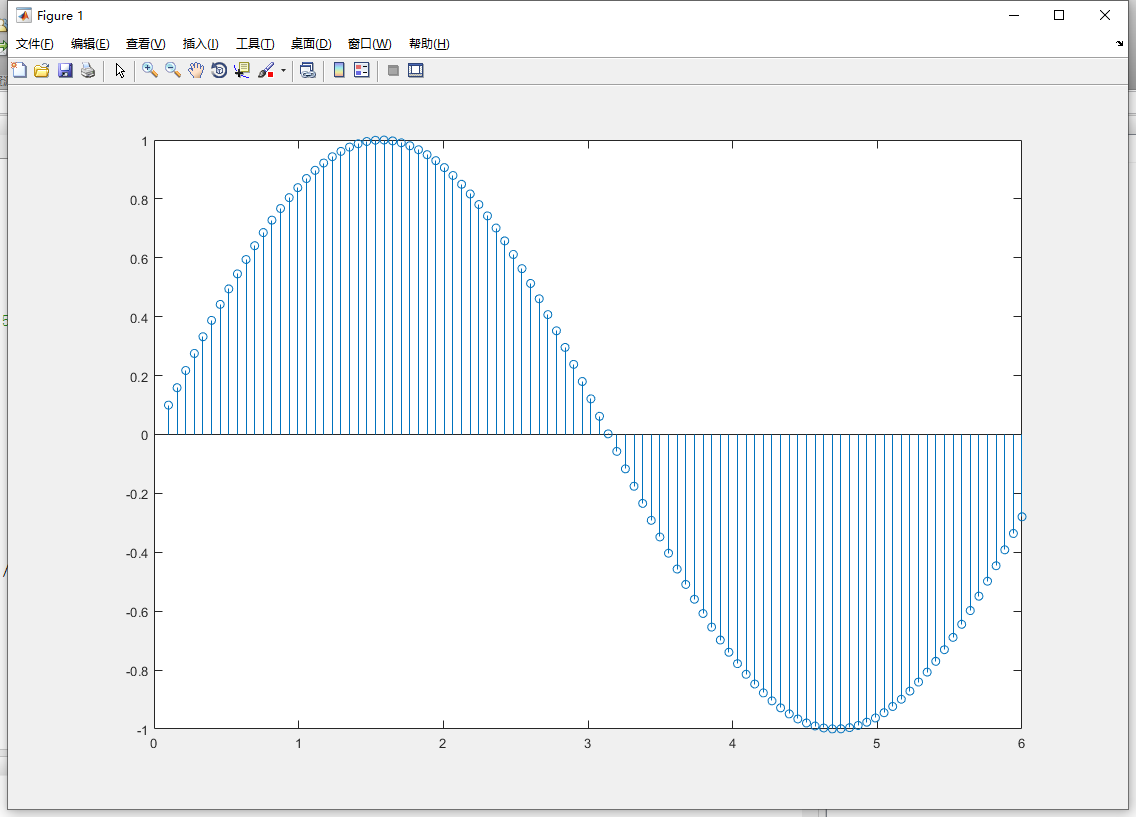Open the 查看(V) menu
1136x817 pixels.
146,43
